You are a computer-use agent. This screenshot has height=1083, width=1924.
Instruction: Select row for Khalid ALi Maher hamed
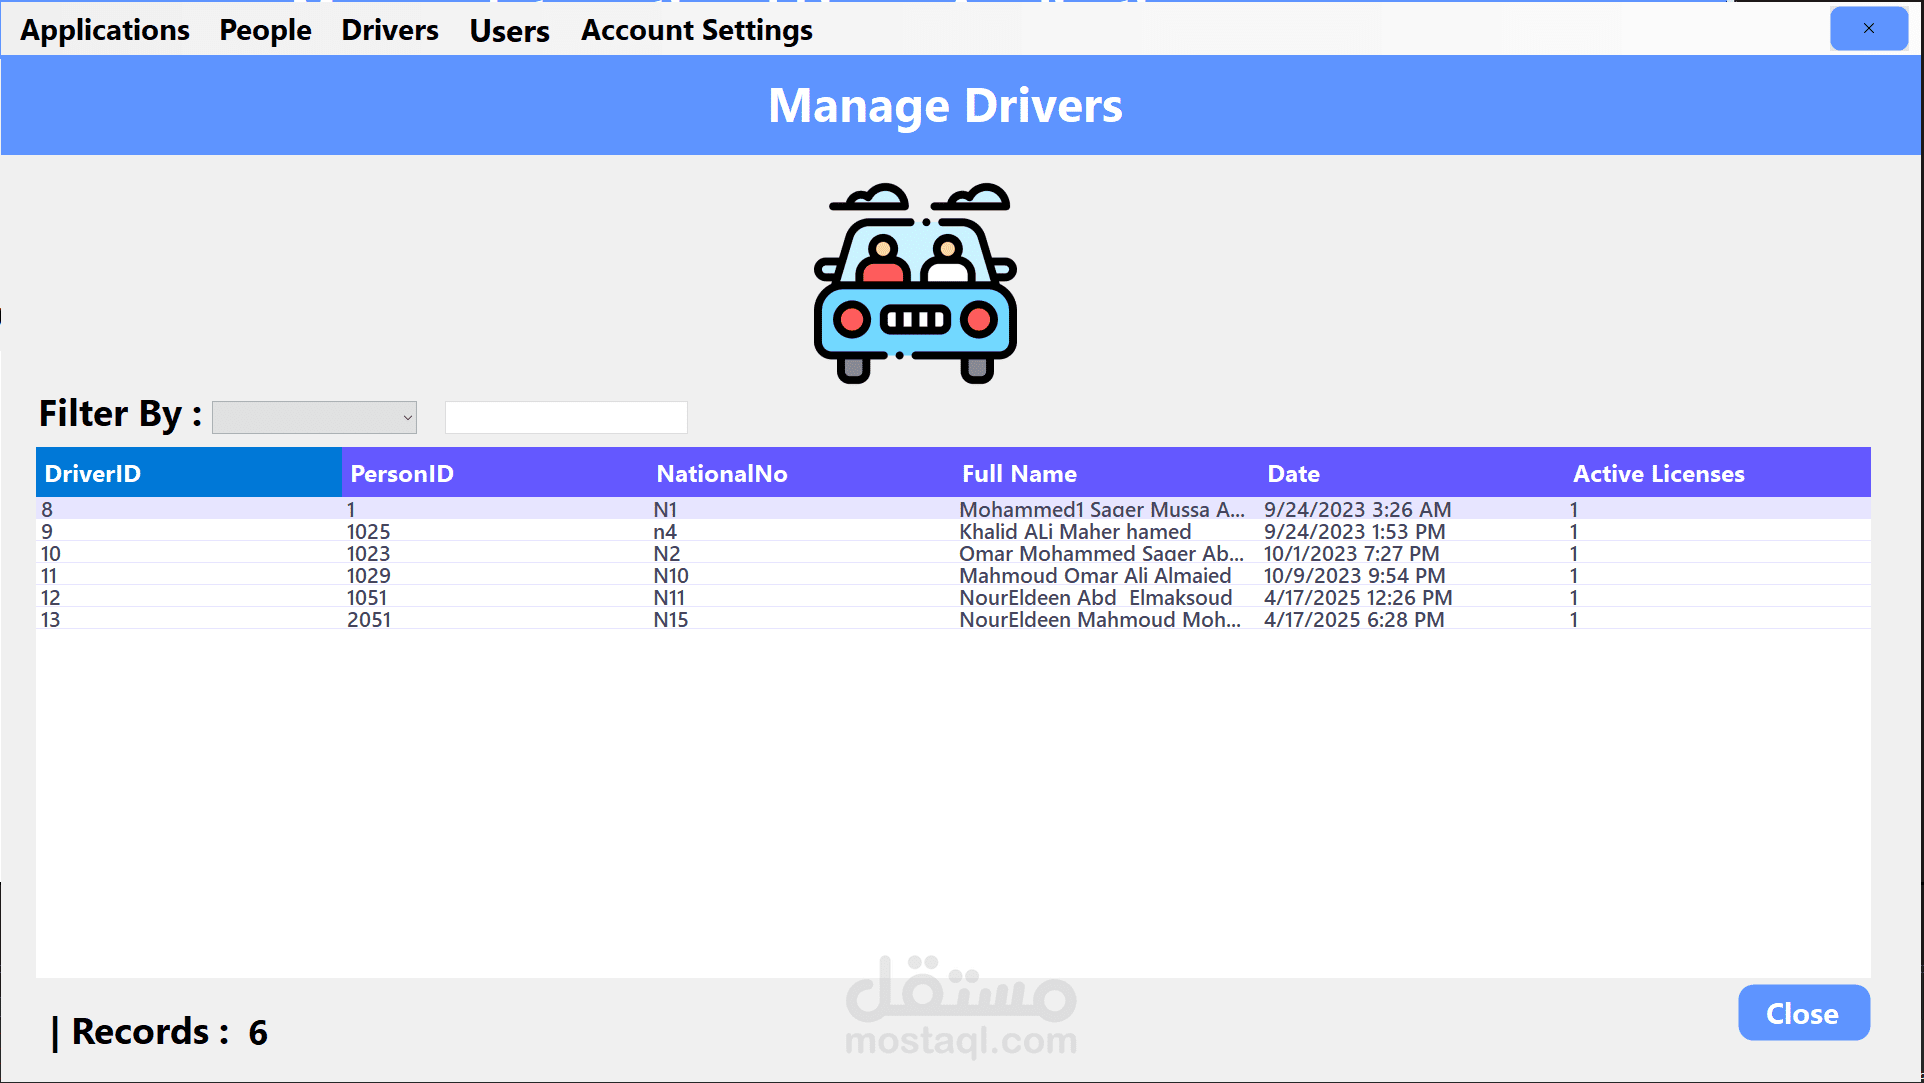point(1074,532)
